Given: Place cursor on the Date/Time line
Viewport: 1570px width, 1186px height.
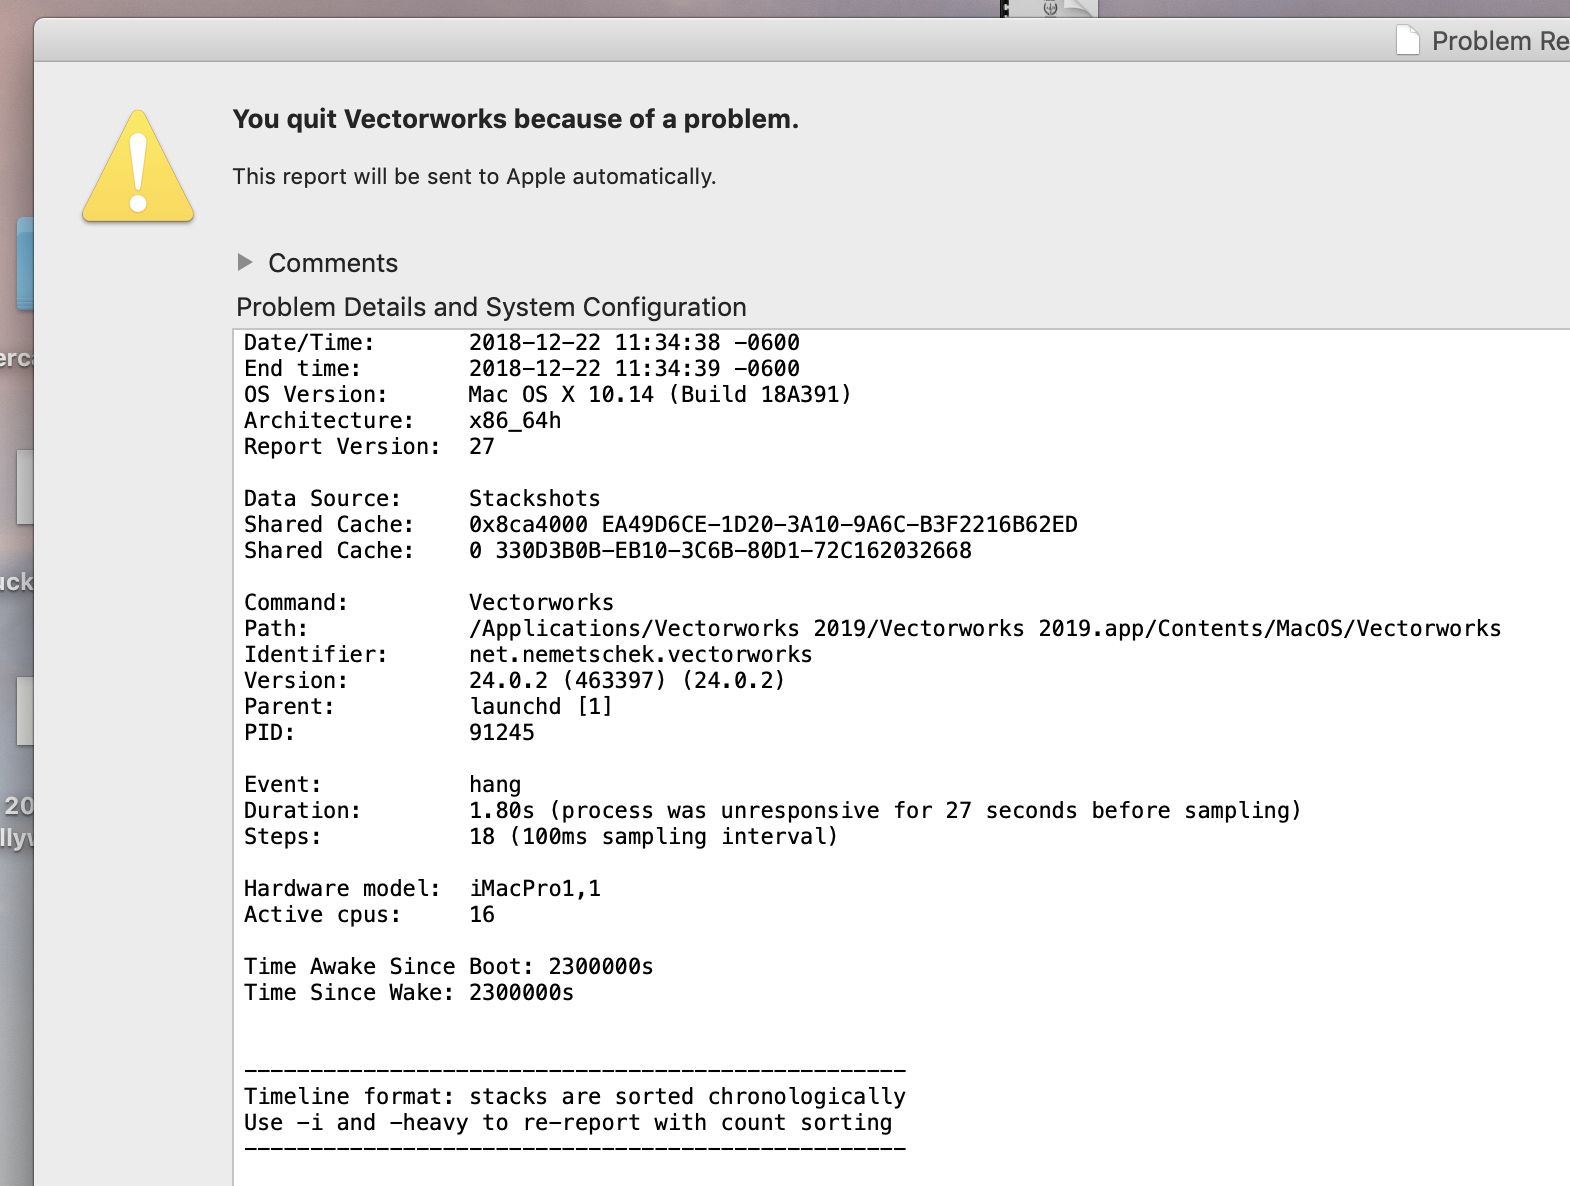Looking at the screenshot, I should click(x=521, y=343).
